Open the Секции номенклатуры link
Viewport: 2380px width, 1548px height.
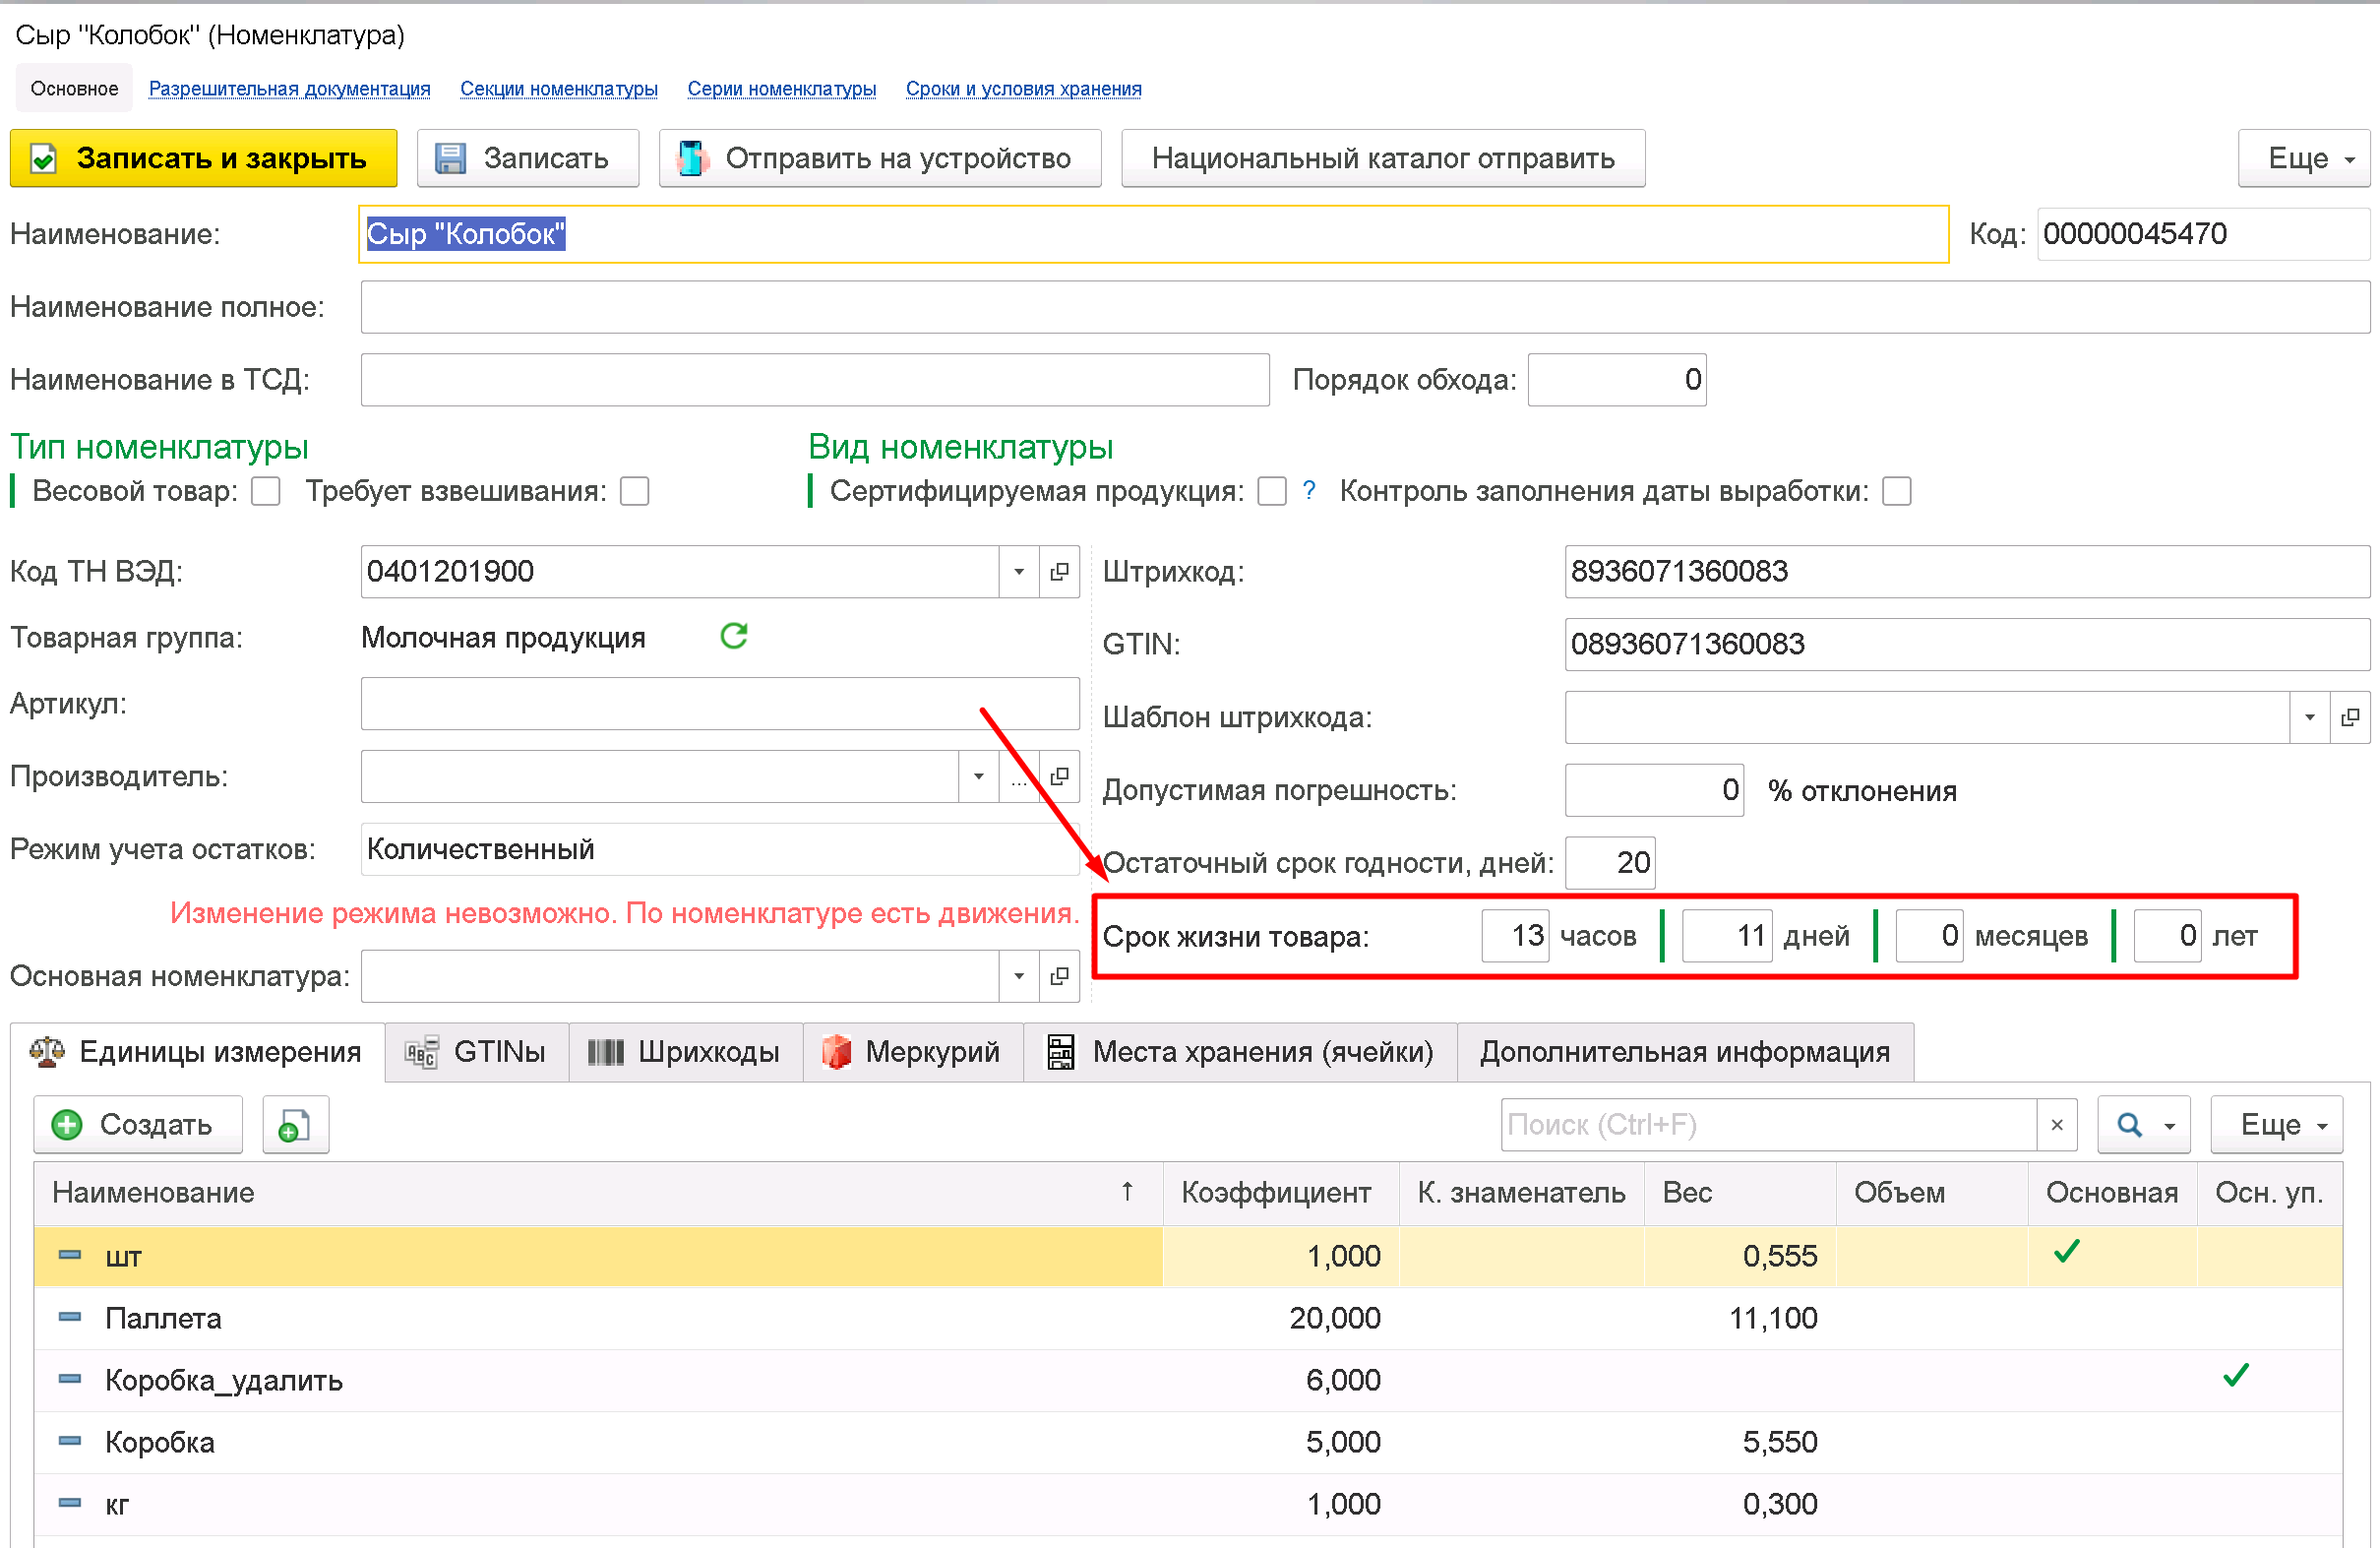point(558,88)
